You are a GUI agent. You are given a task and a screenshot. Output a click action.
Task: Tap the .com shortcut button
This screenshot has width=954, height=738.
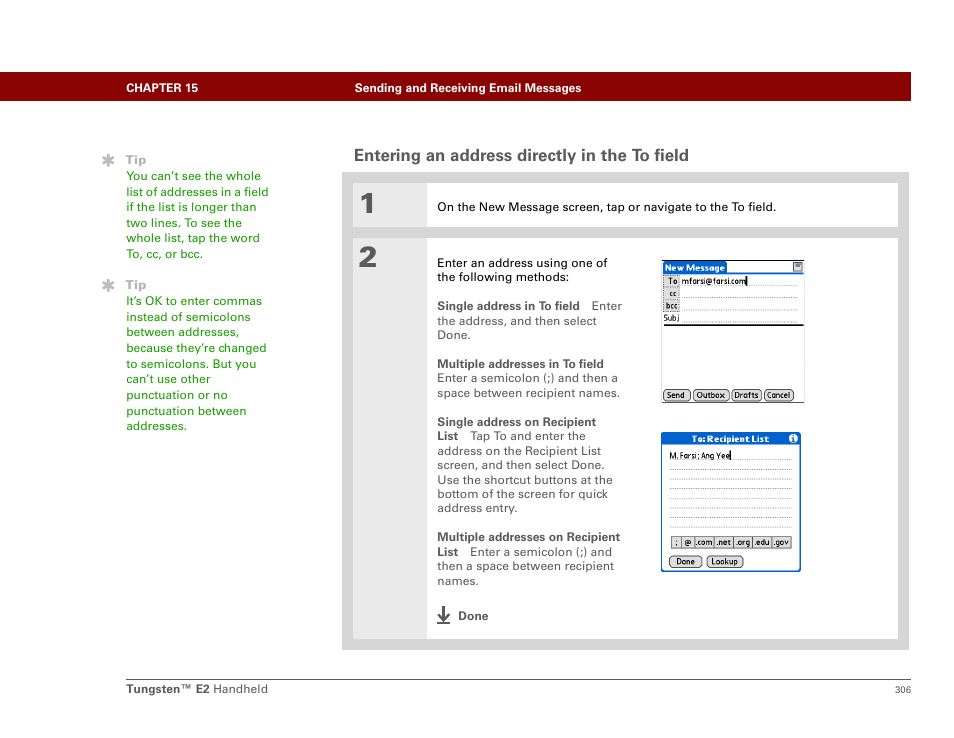click(x=704, y=543)
